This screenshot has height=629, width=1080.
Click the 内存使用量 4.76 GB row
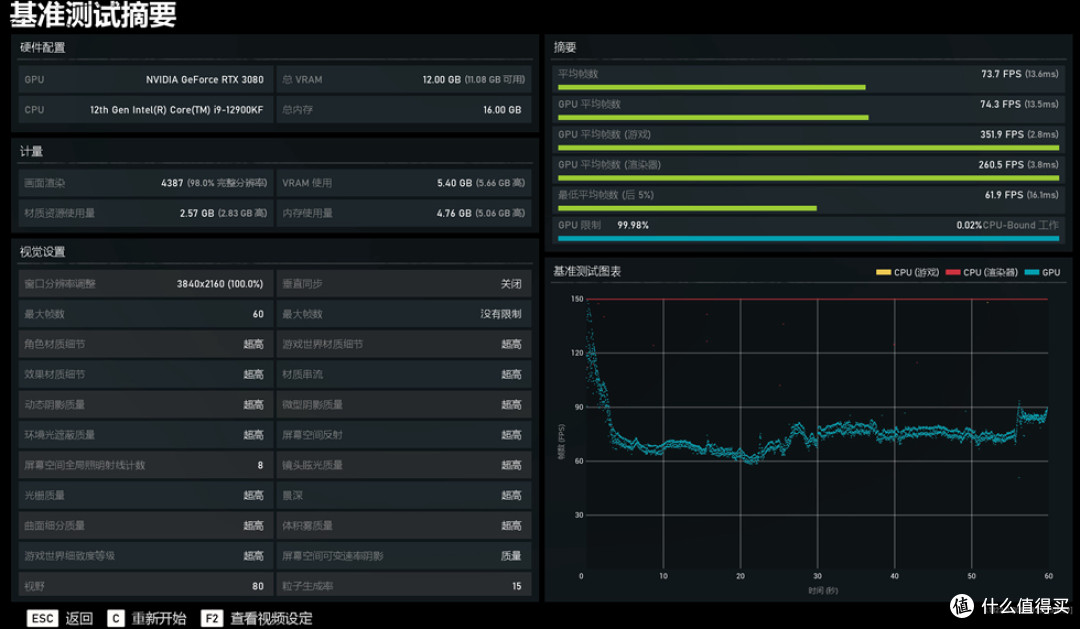[404, 213]
